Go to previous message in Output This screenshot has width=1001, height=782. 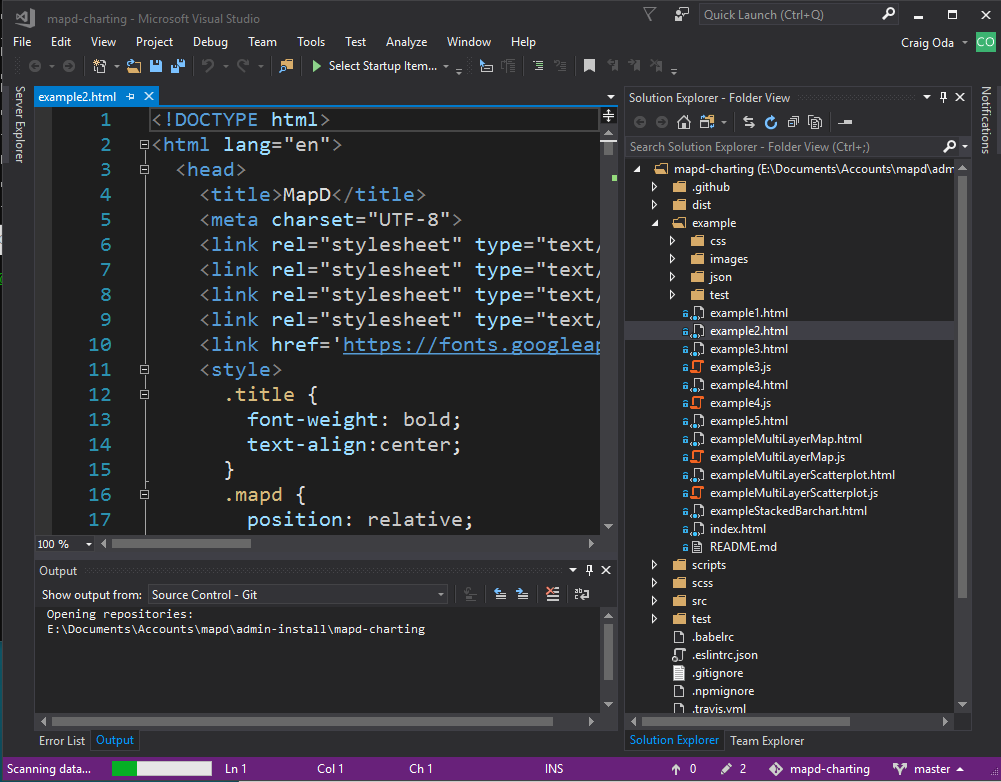tap(500, 594)
